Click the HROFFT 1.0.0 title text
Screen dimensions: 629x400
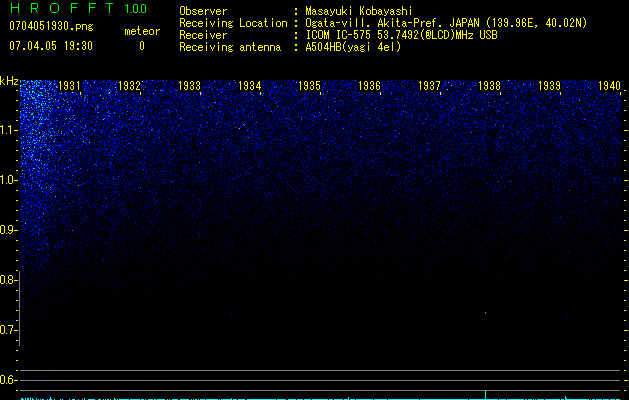78,8
